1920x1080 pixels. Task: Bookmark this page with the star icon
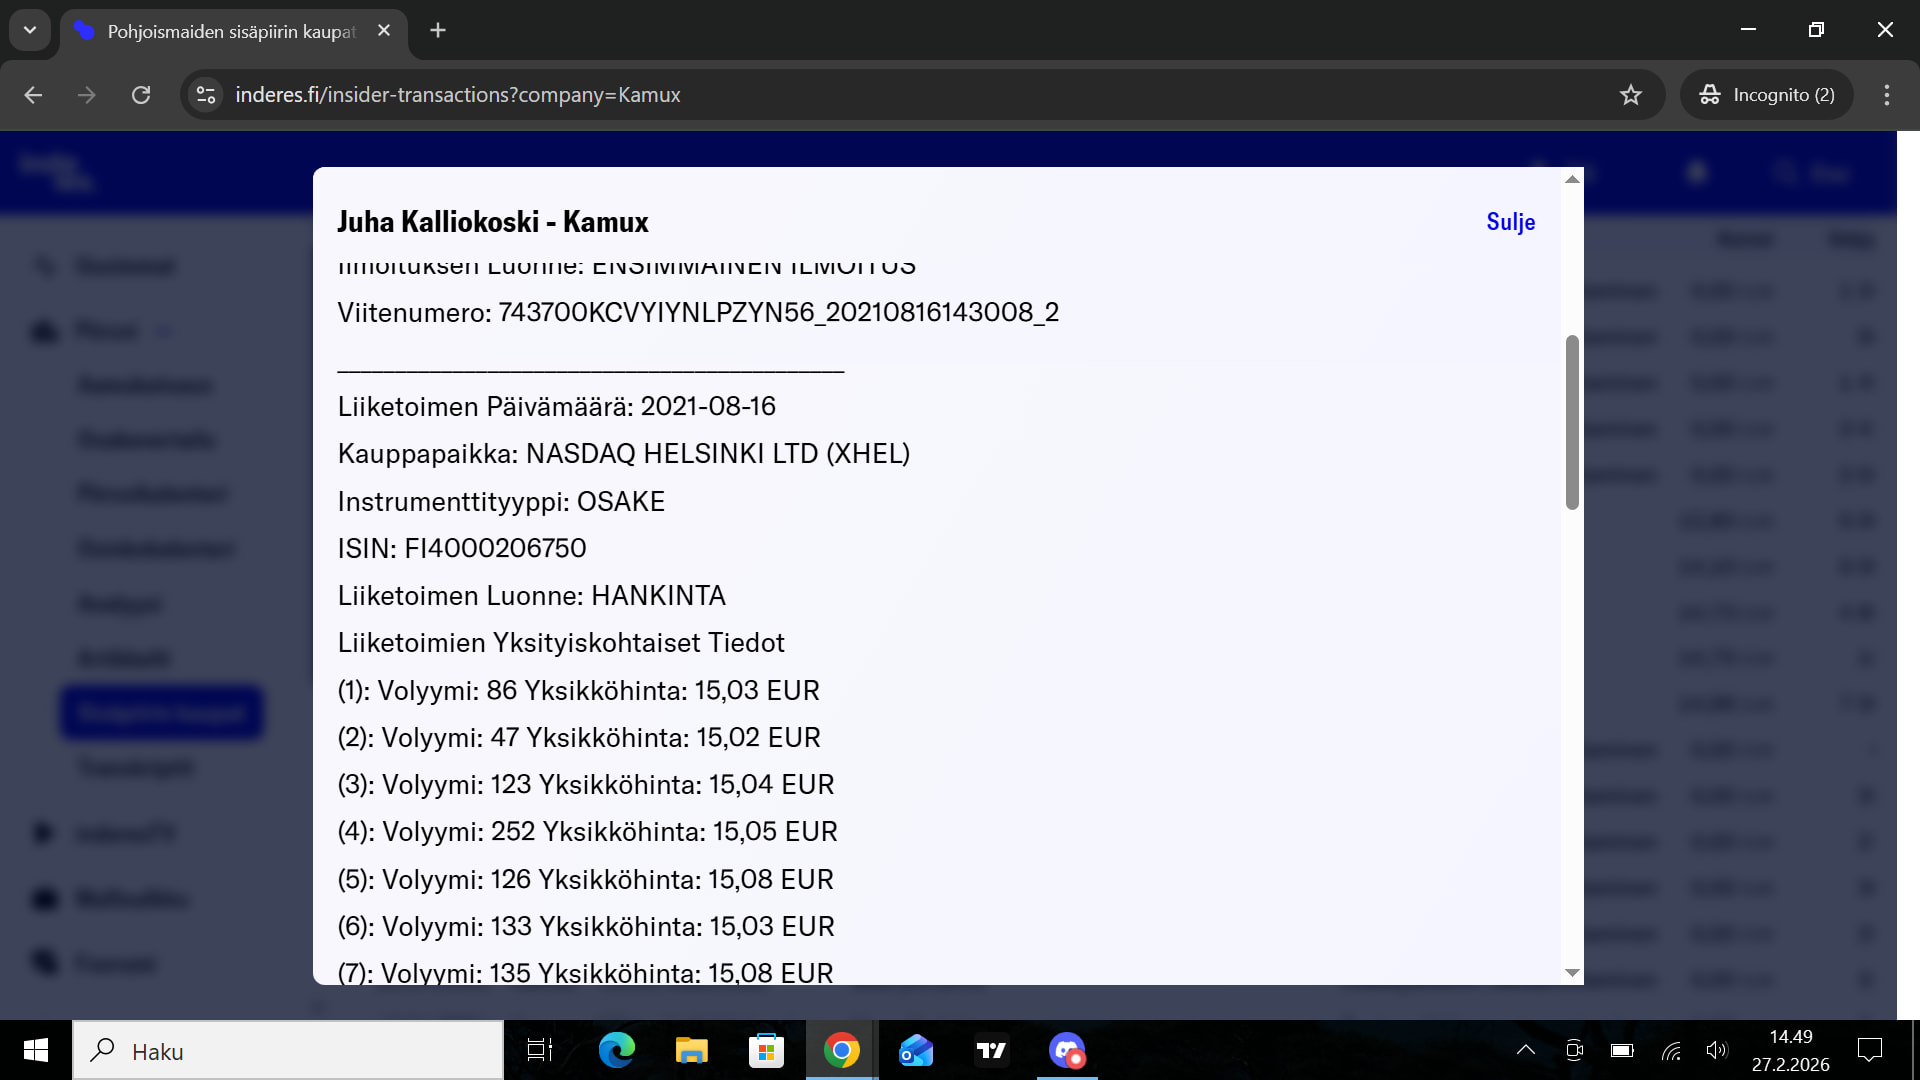pos(1631,95)
